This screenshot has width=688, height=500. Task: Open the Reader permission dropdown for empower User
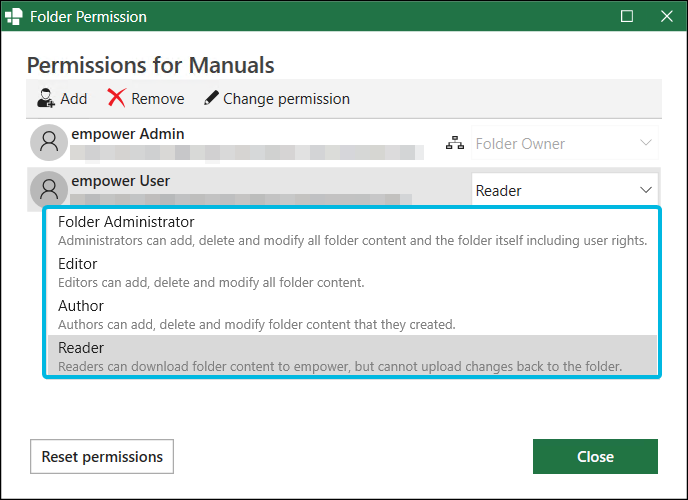565,190
